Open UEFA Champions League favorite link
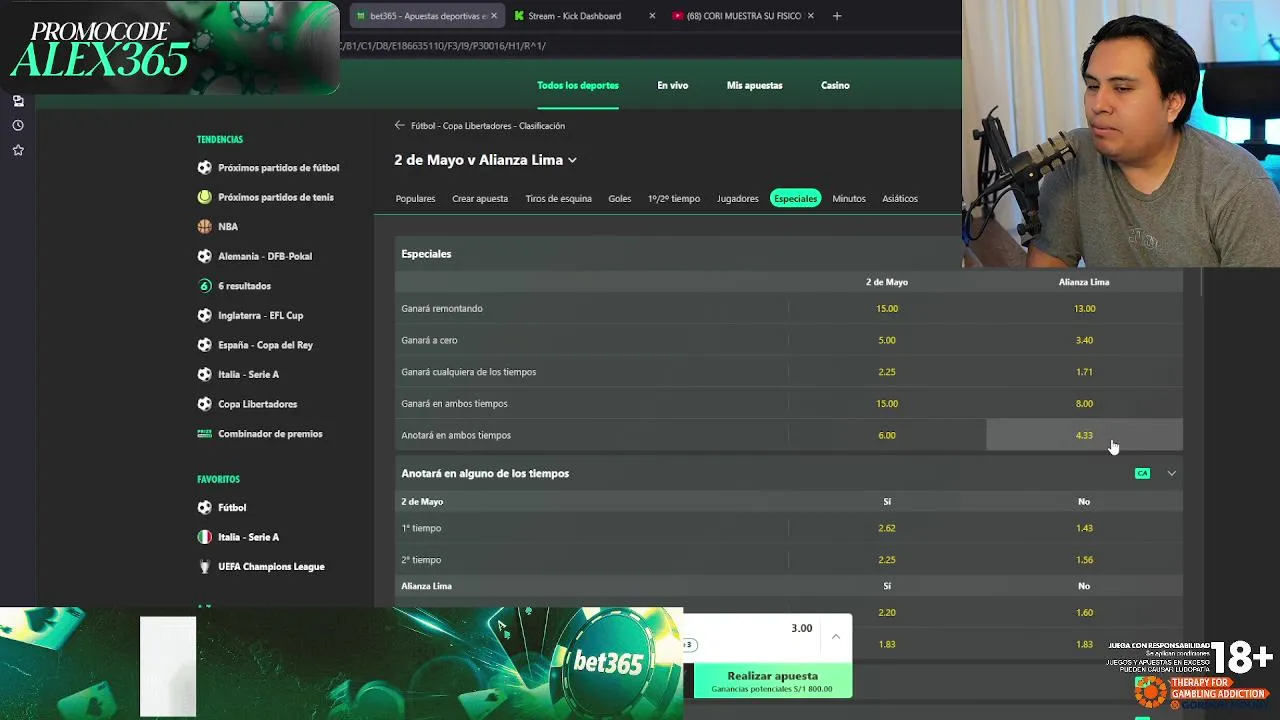The image size is (1280, 720). 271,567
